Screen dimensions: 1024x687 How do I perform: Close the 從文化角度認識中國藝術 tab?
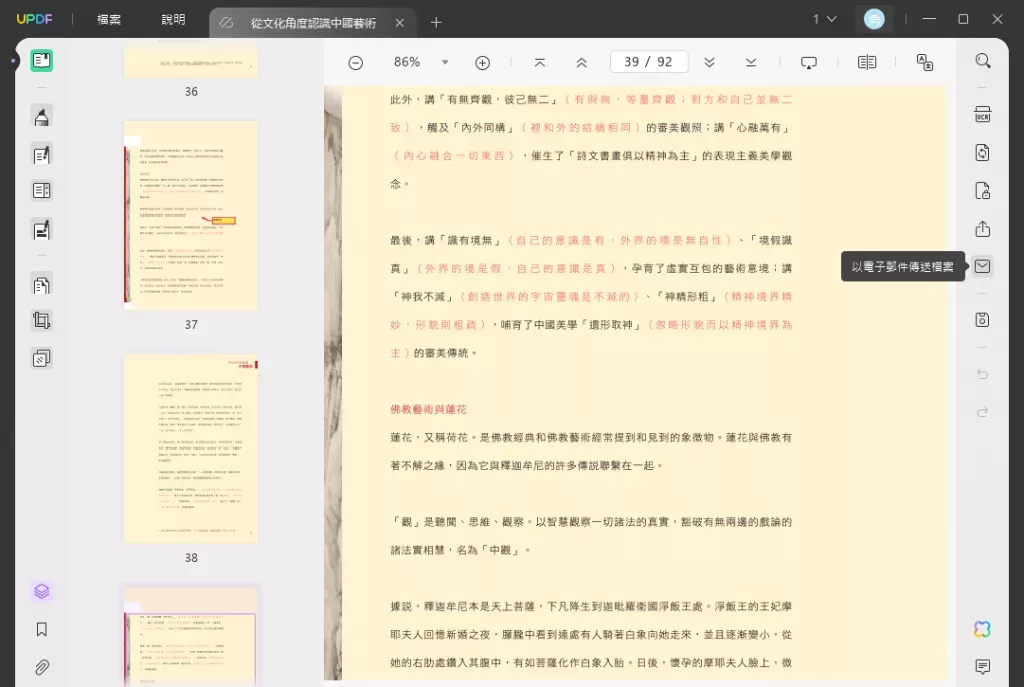pos(400,23)
